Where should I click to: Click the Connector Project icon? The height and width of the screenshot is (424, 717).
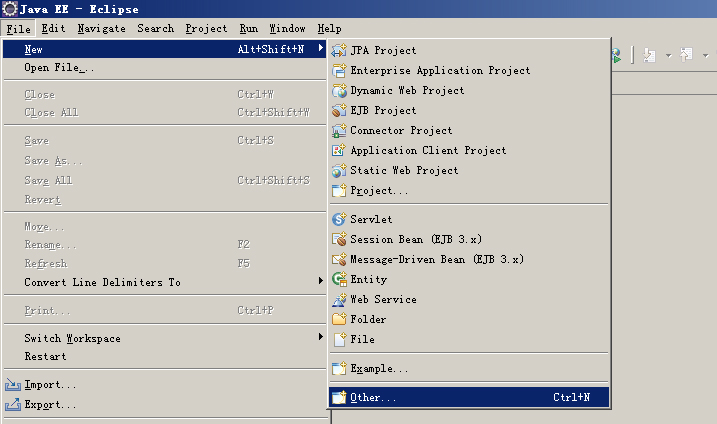click(x=339, y=130)
